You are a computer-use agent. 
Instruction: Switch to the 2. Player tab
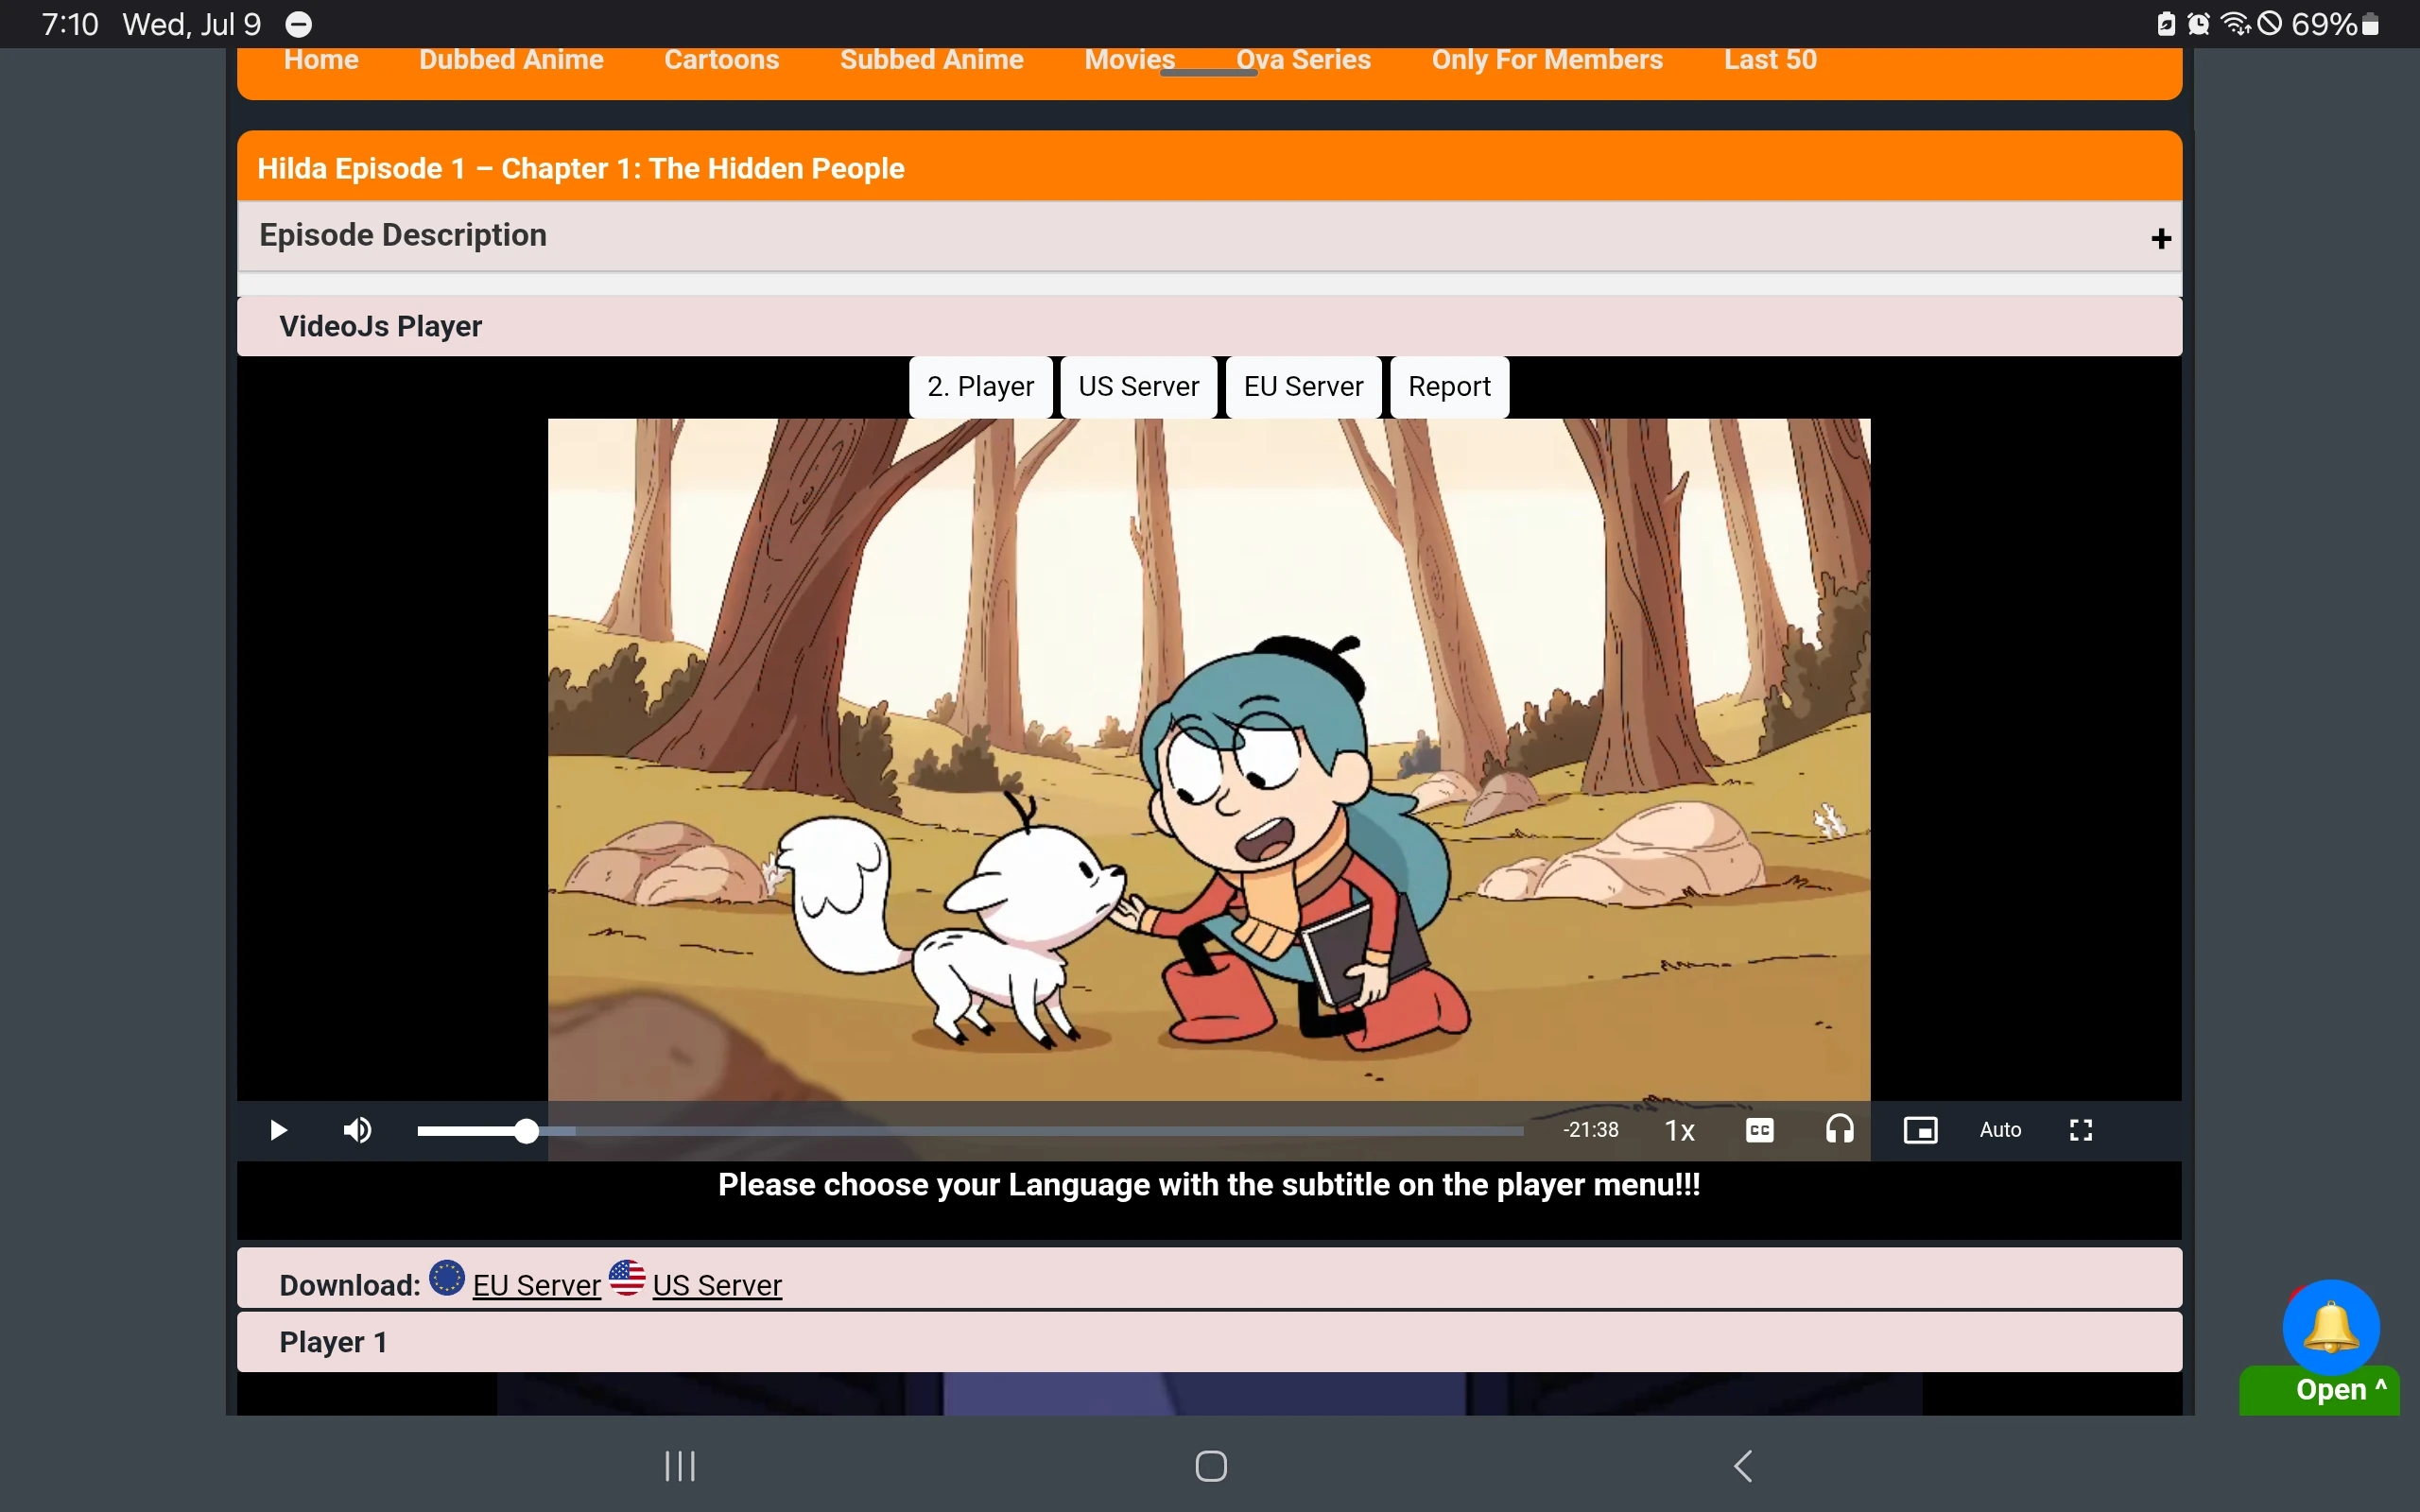980,387
